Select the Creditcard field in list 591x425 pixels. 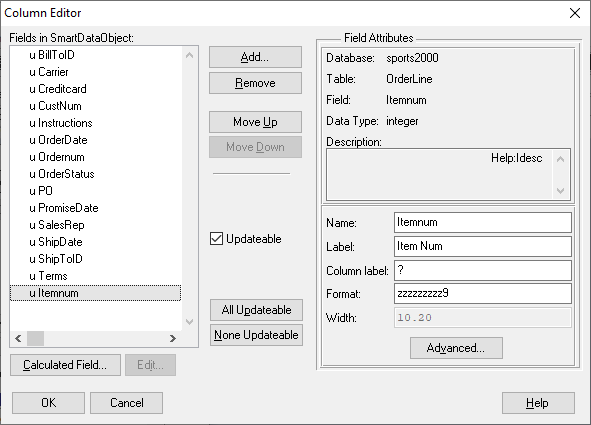[x=95, y=89]
